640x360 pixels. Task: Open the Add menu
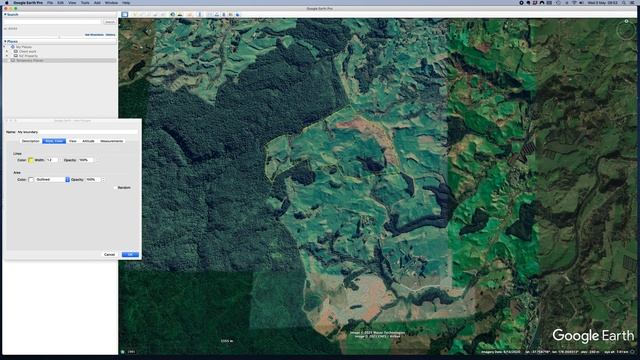(x=97, y=2)
